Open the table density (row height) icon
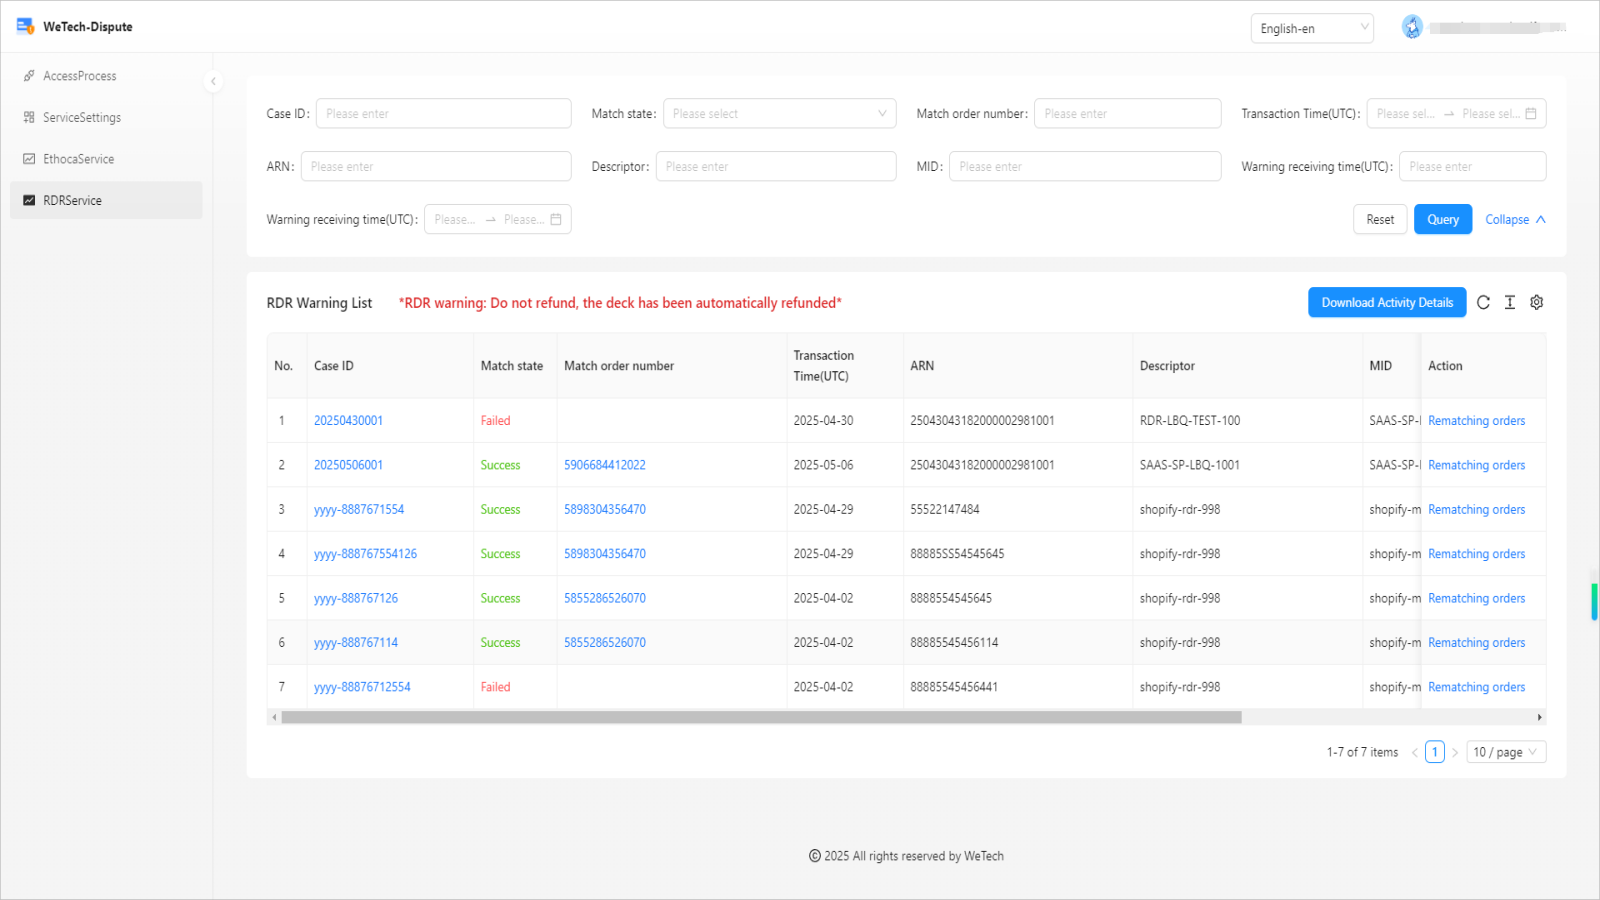 pos(1510,303)
